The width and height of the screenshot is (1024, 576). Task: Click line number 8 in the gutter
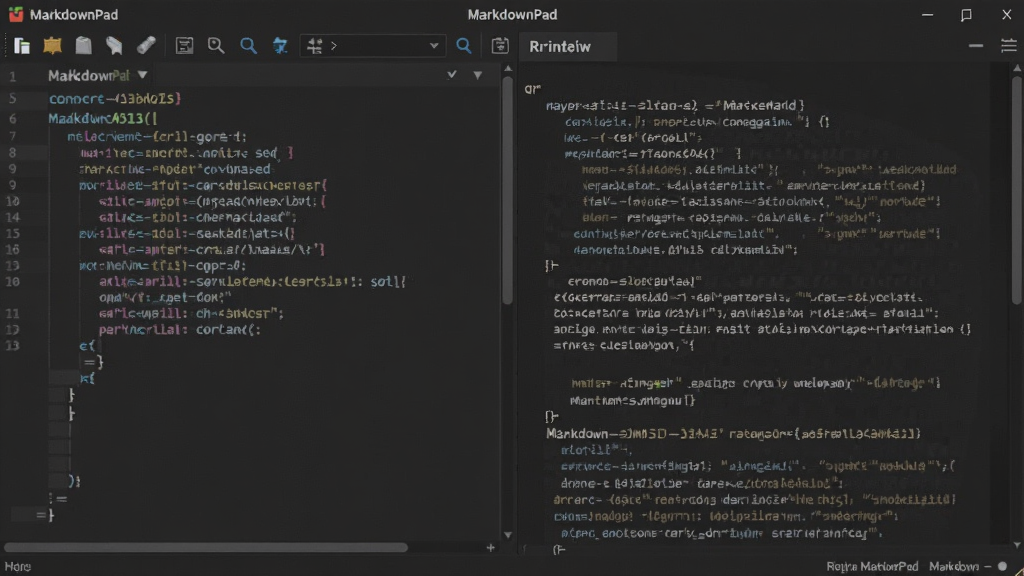coord(12,153)
